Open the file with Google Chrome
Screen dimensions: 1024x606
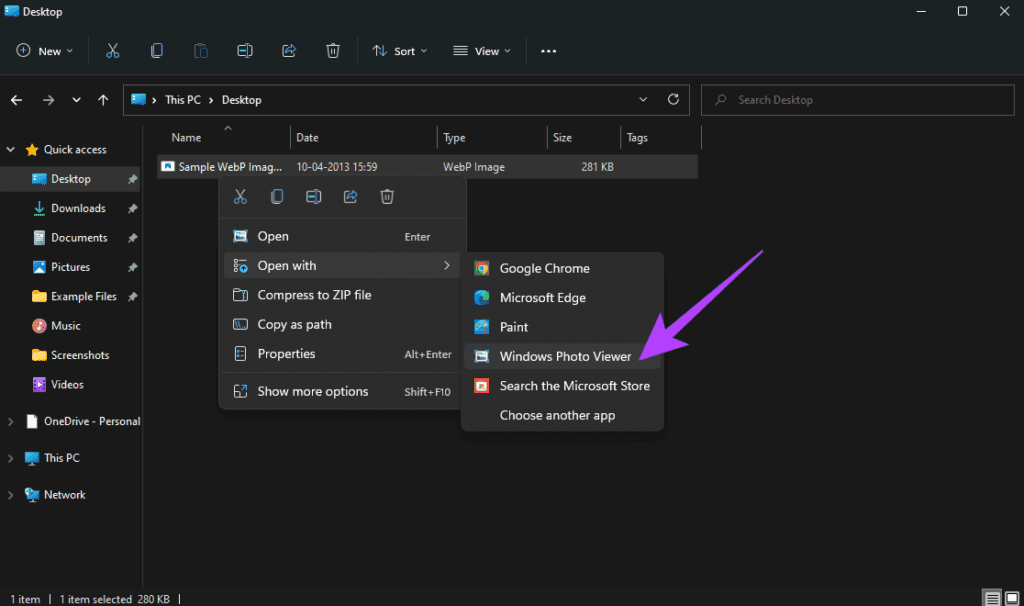point(562,268)
